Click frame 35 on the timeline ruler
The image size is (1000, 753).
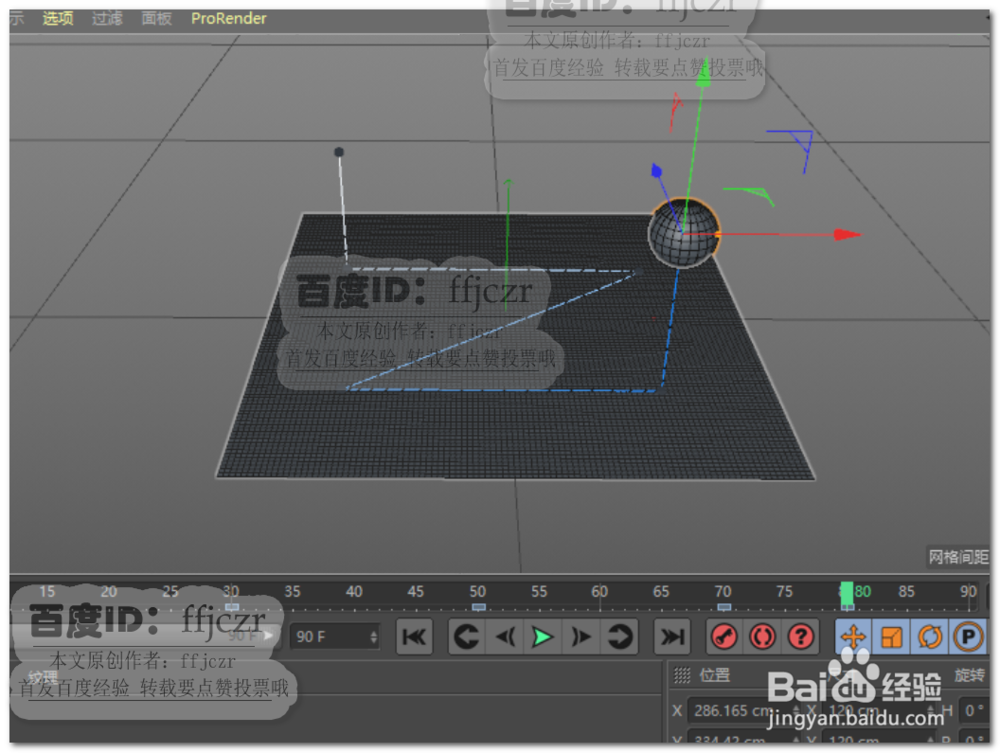tap(292, 592)
